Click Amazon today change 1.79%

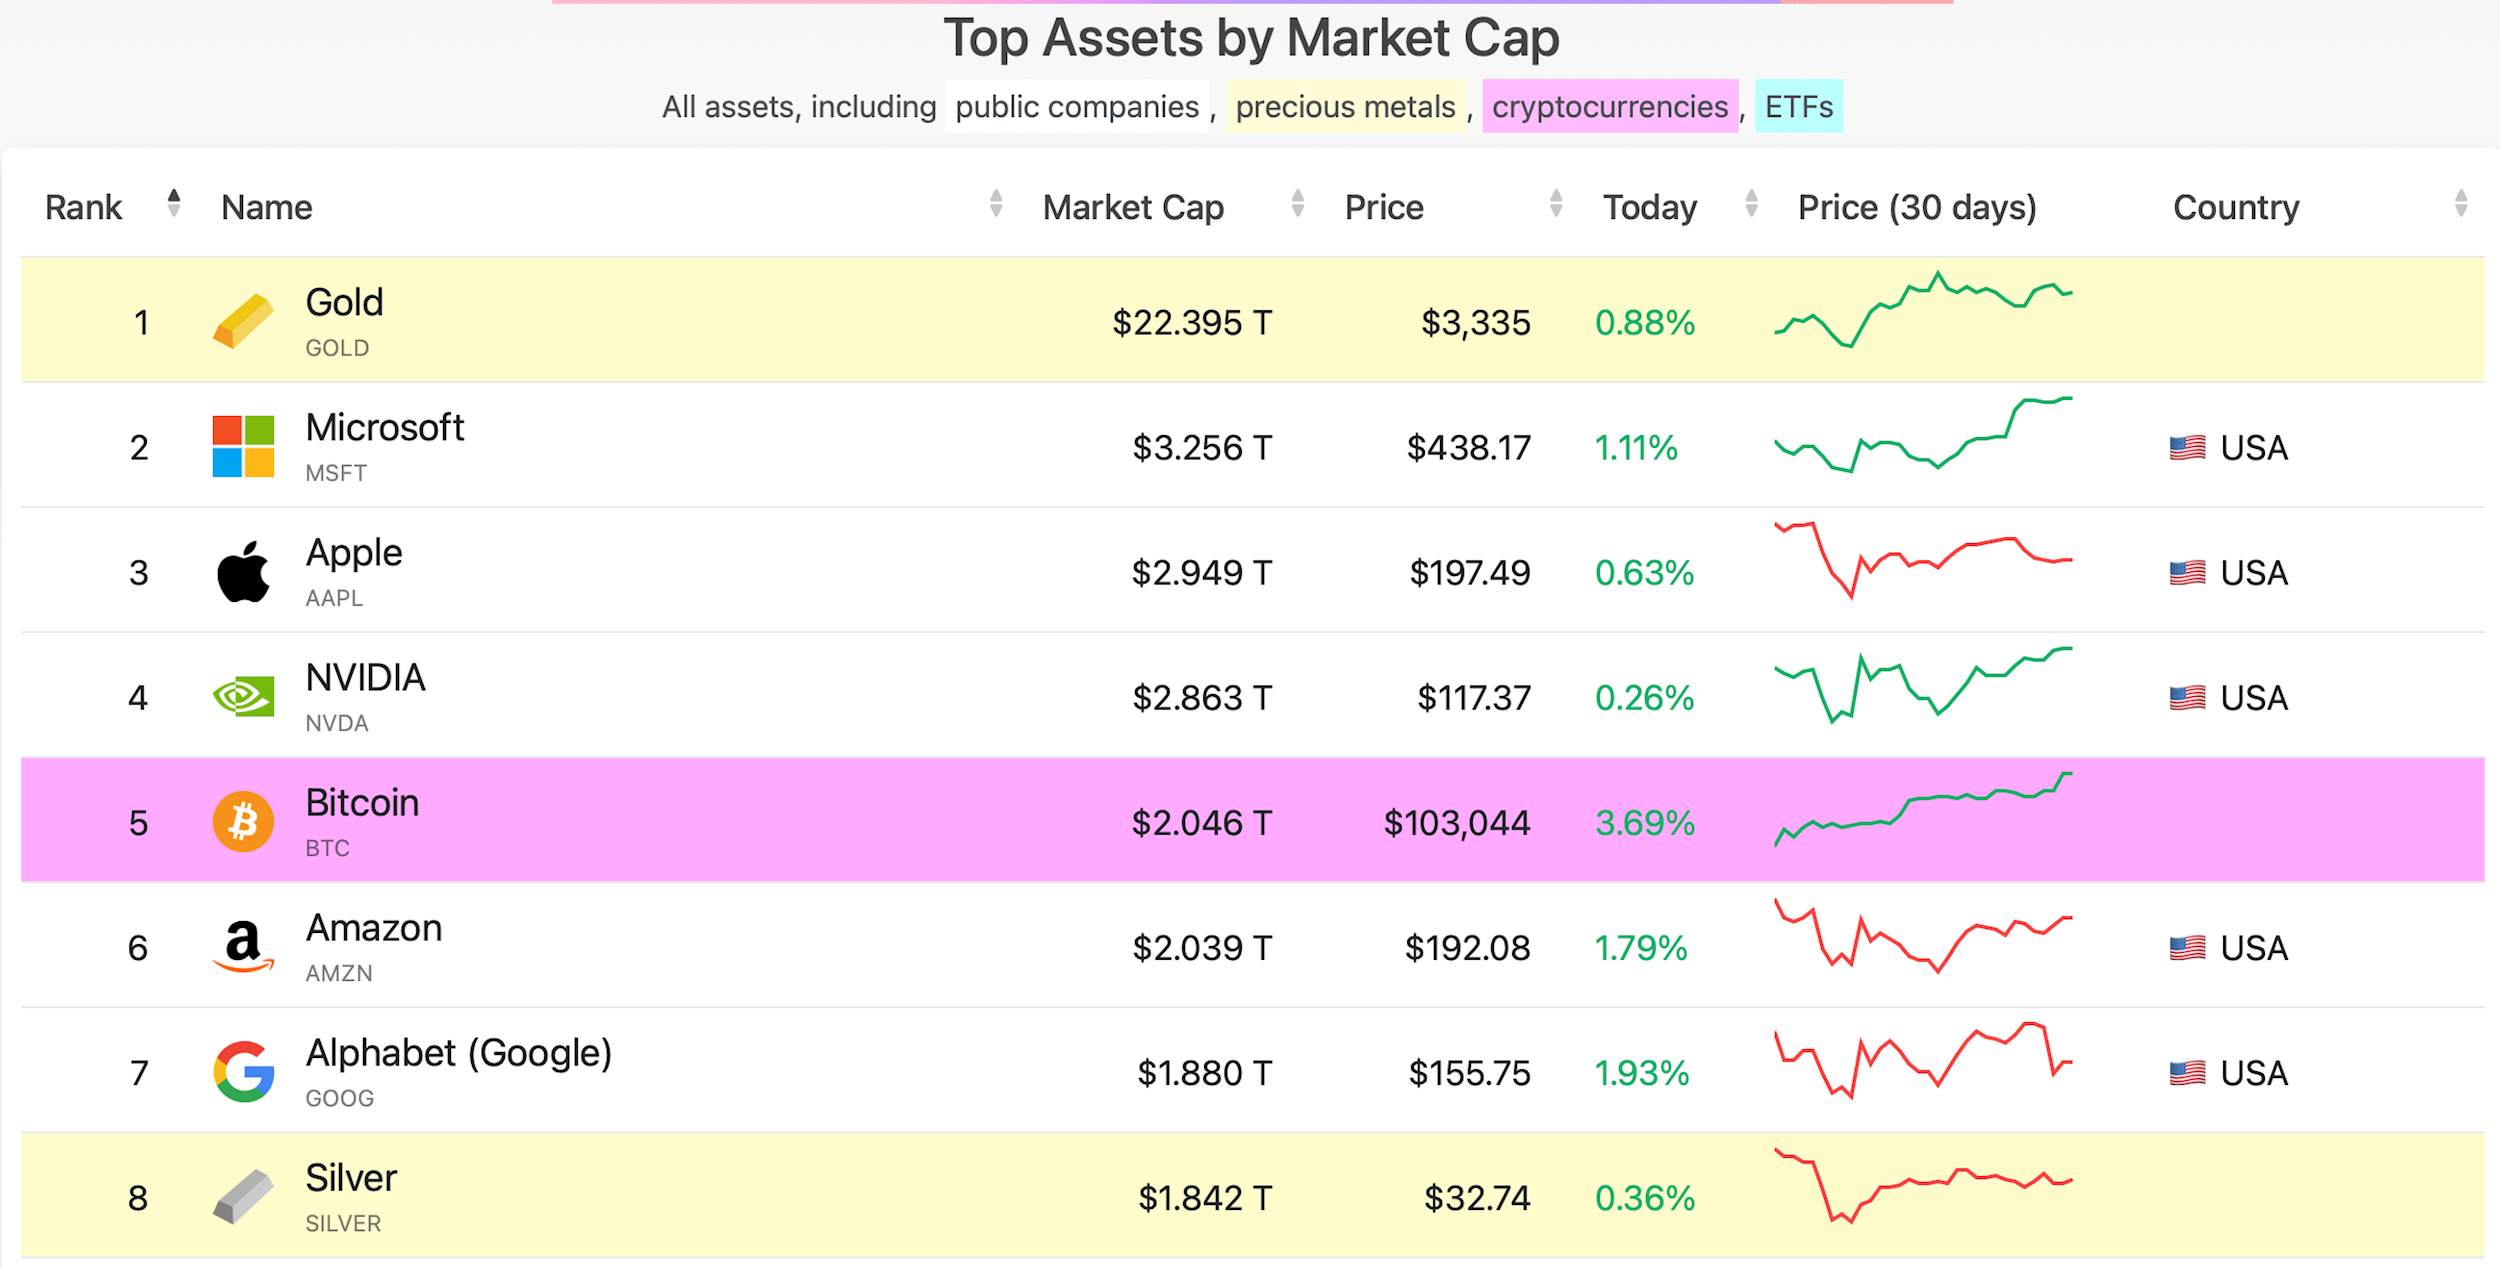click(1641, 948)
